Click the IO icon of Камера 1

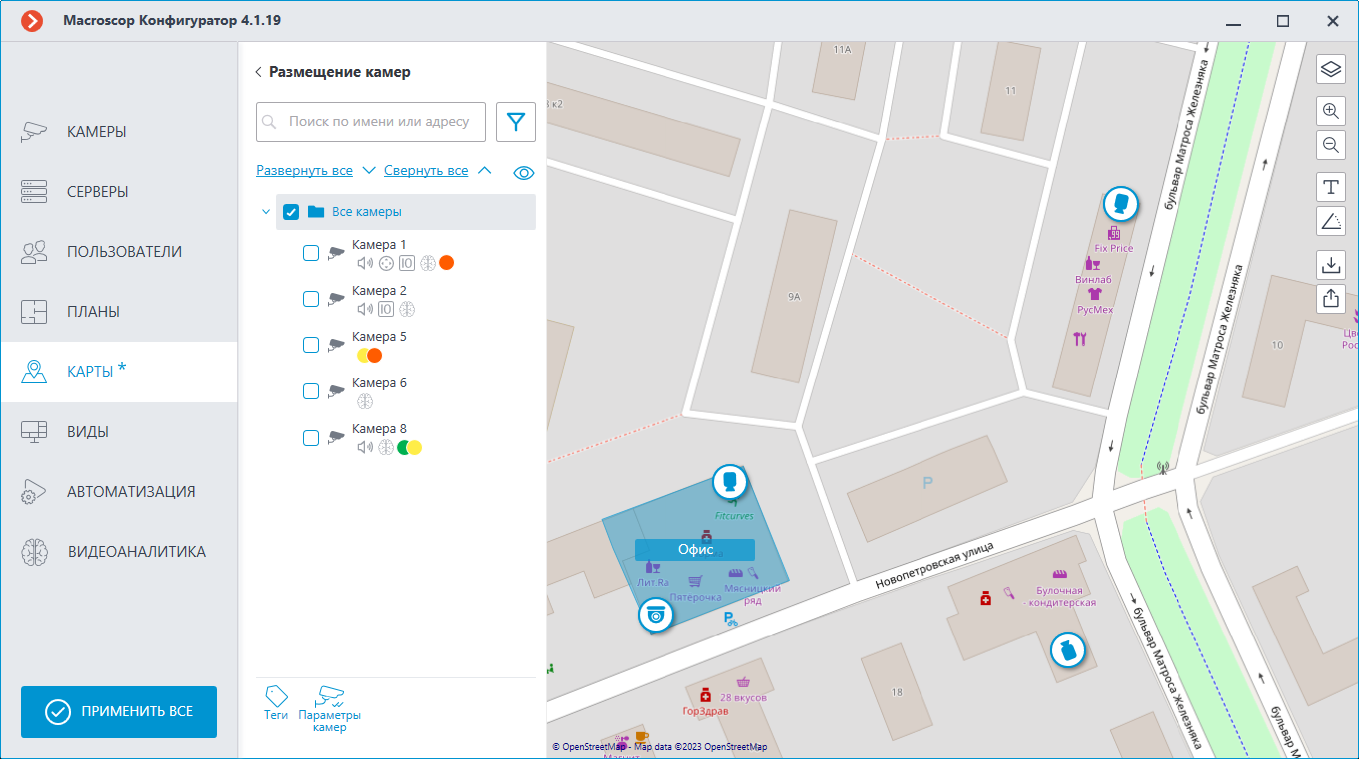click(x=406, y=263)
